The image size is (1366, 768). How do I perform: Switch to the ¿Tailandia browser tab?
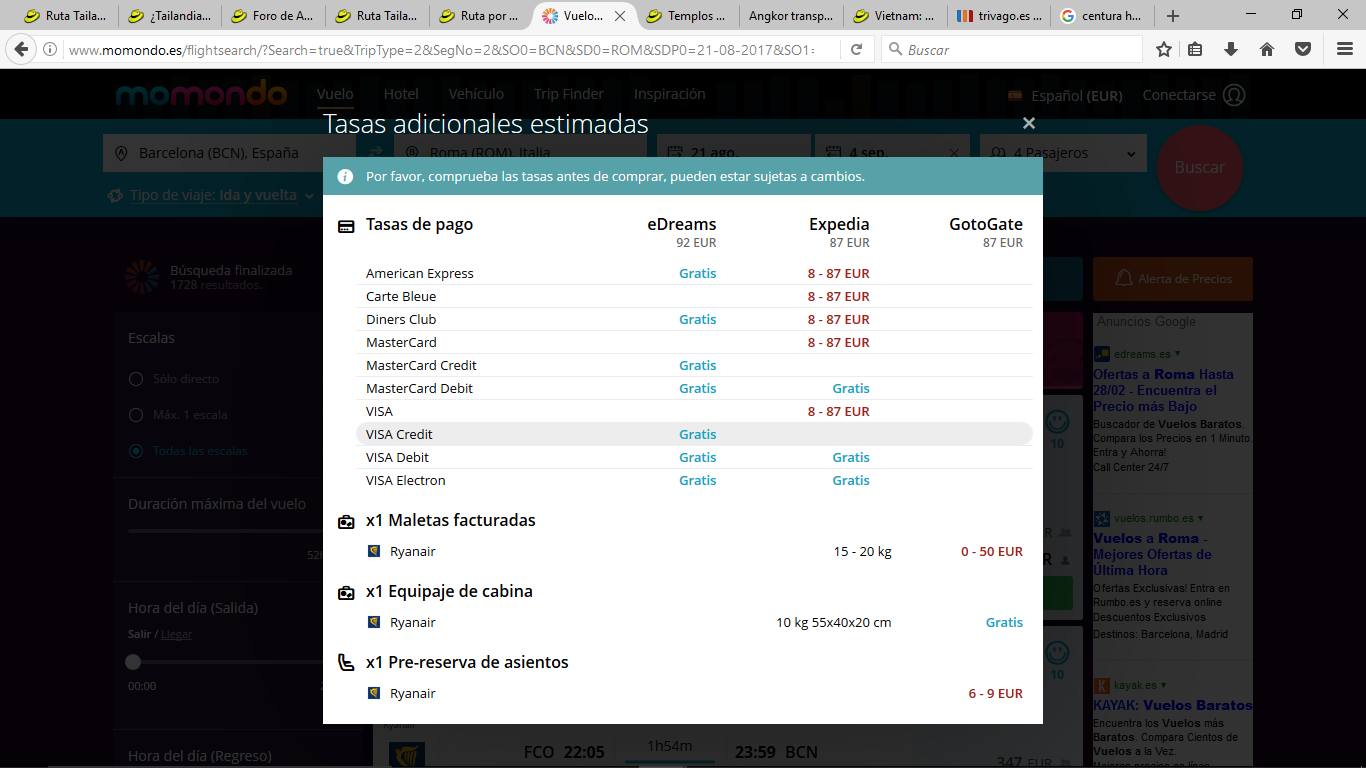click(170, 16)
